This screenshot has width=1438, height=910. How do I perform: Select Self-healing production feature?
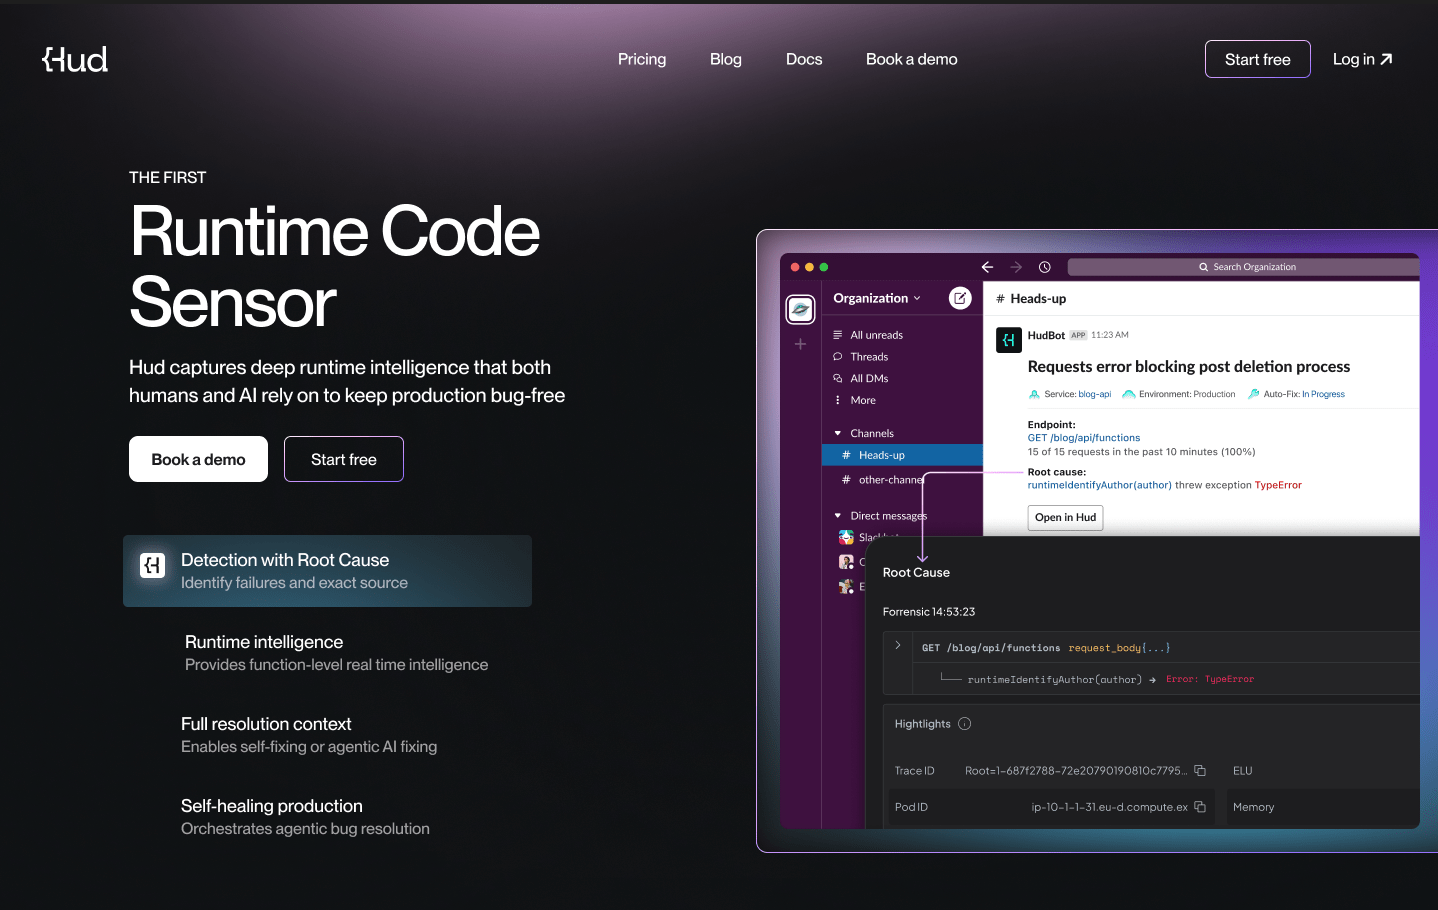(x=305, y=817)
